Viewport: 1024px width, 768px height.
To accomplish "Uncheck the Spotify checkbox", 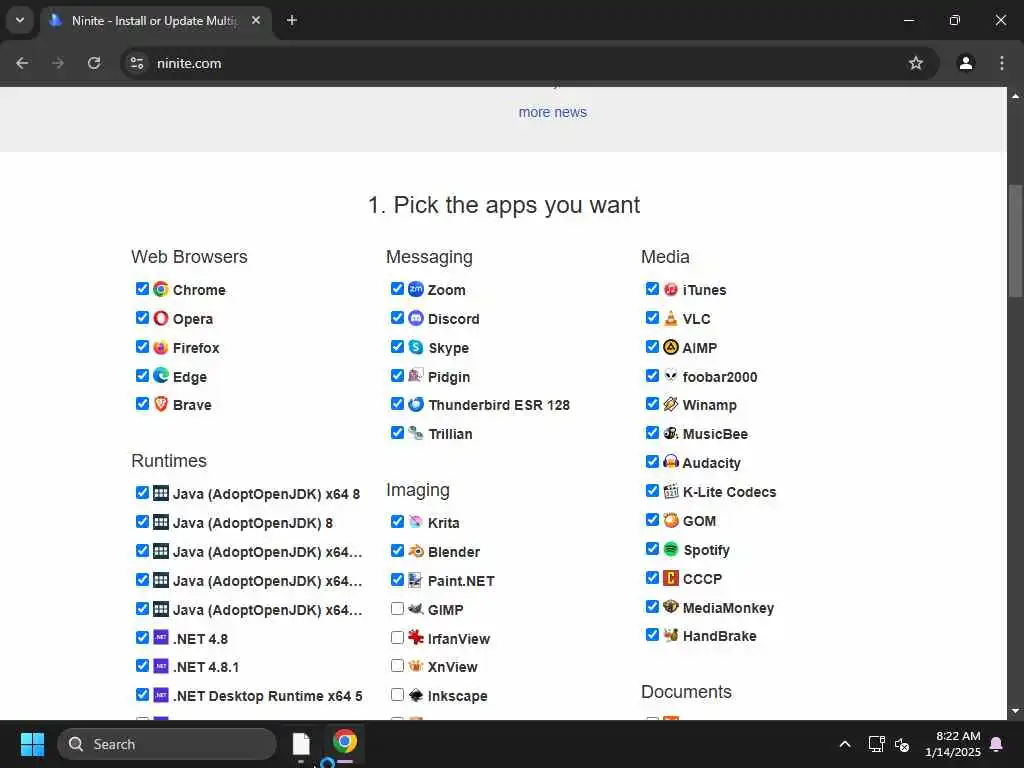I will [652, 549].
